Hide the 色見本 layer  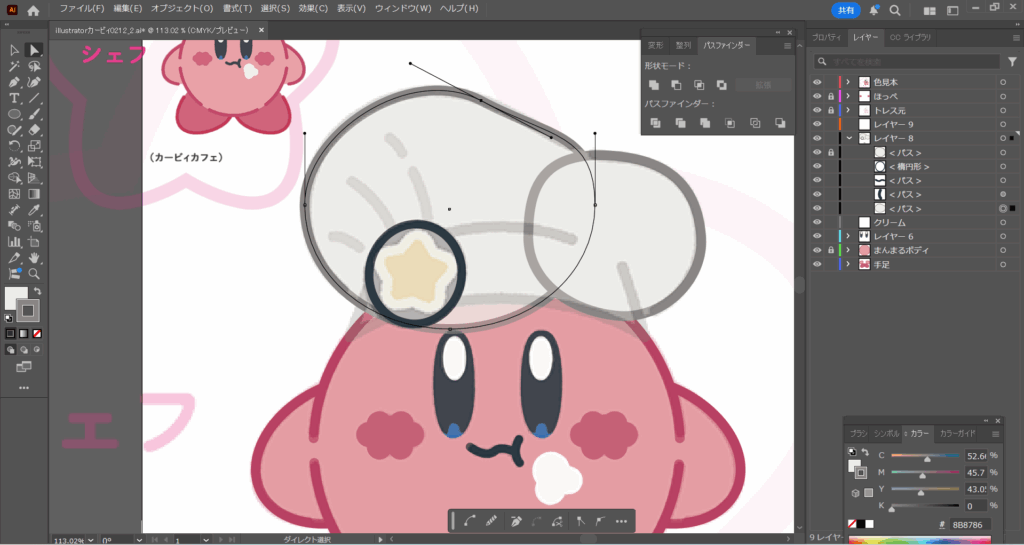pyautogui.click(x=817, y=82)
